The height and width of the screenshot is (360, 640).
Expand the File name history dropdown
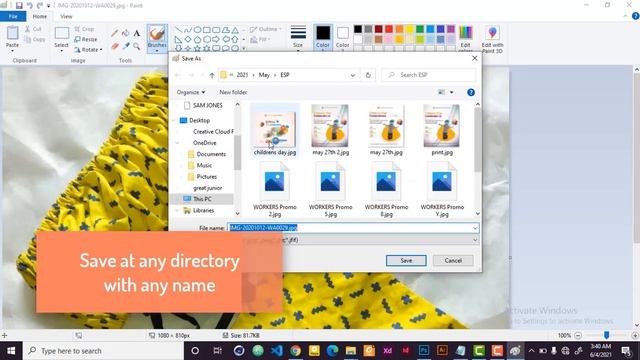click(x=475, y=228)
